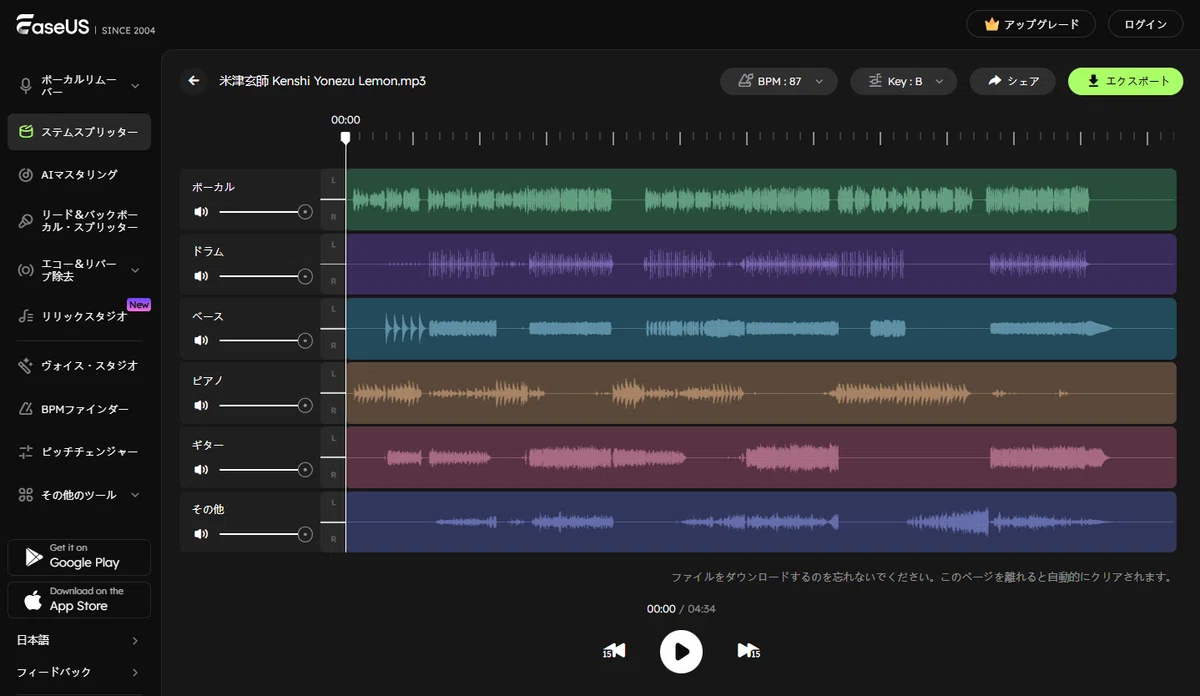Rewind 15 seconds

point(614,651)
